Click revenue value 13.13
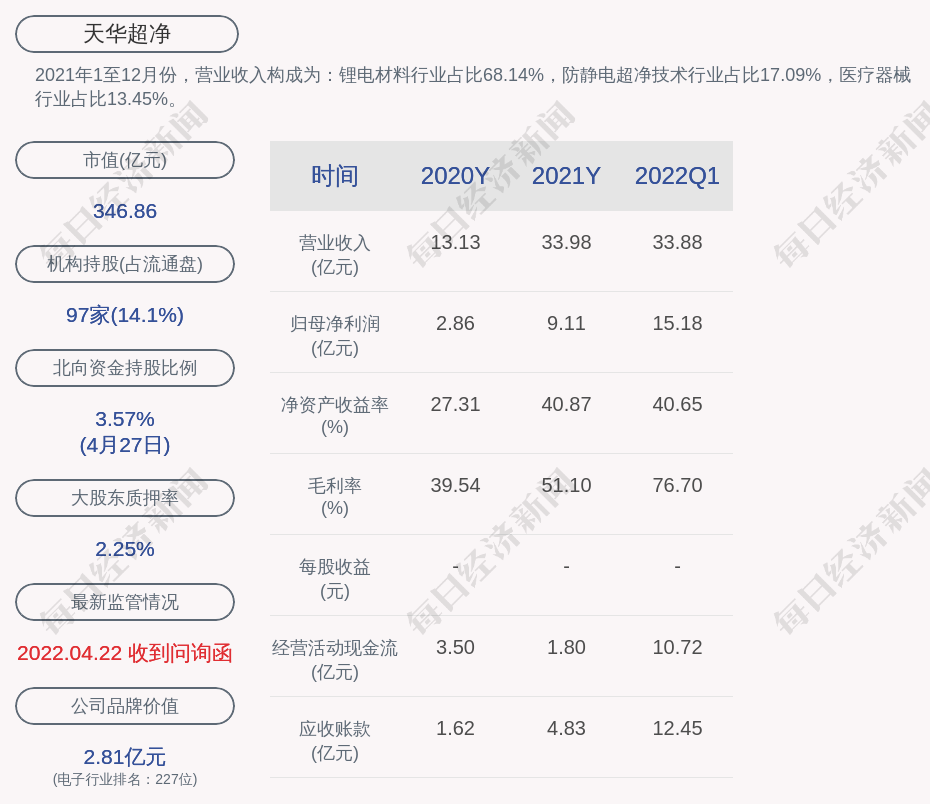Screen dimensions: 930x804 pos(456,243)
